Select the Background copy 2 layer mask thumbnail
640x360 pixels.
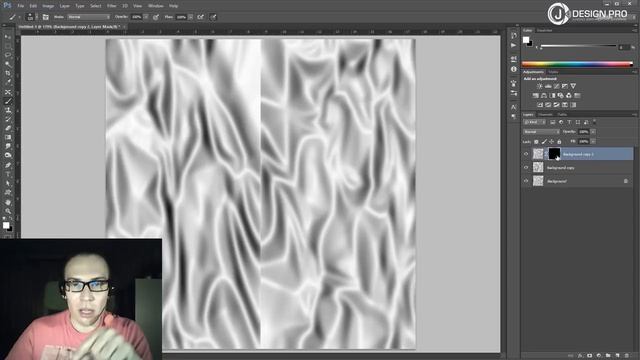[x=554, y=154]
